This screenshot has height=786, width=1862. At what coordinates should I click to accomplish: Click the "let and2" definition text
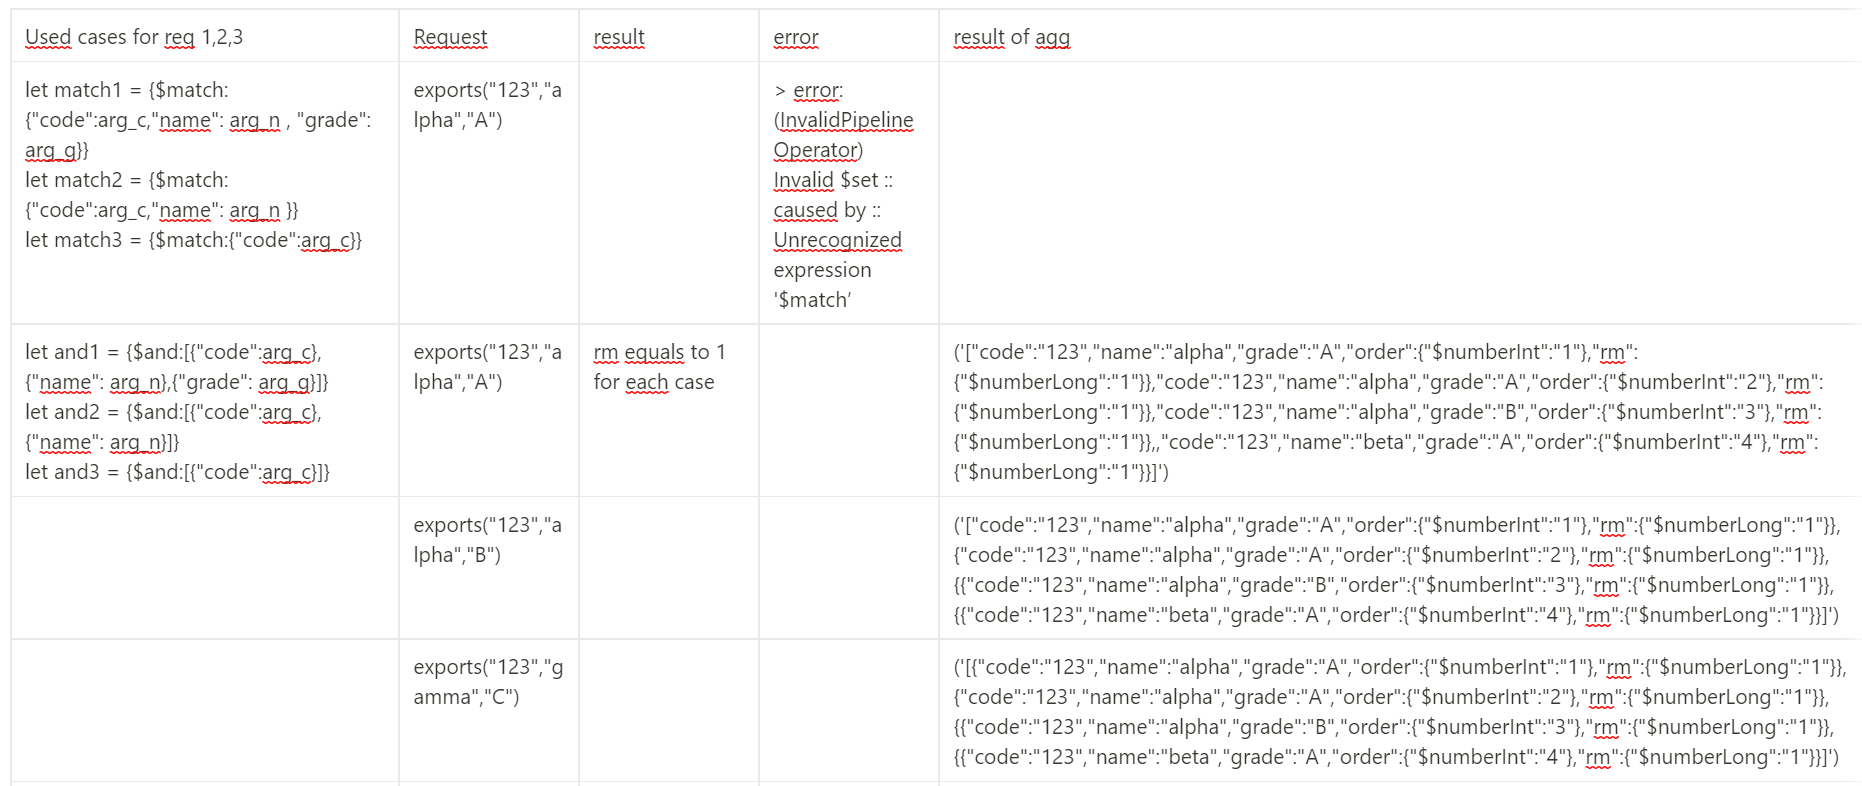click(x=173, y=412)
